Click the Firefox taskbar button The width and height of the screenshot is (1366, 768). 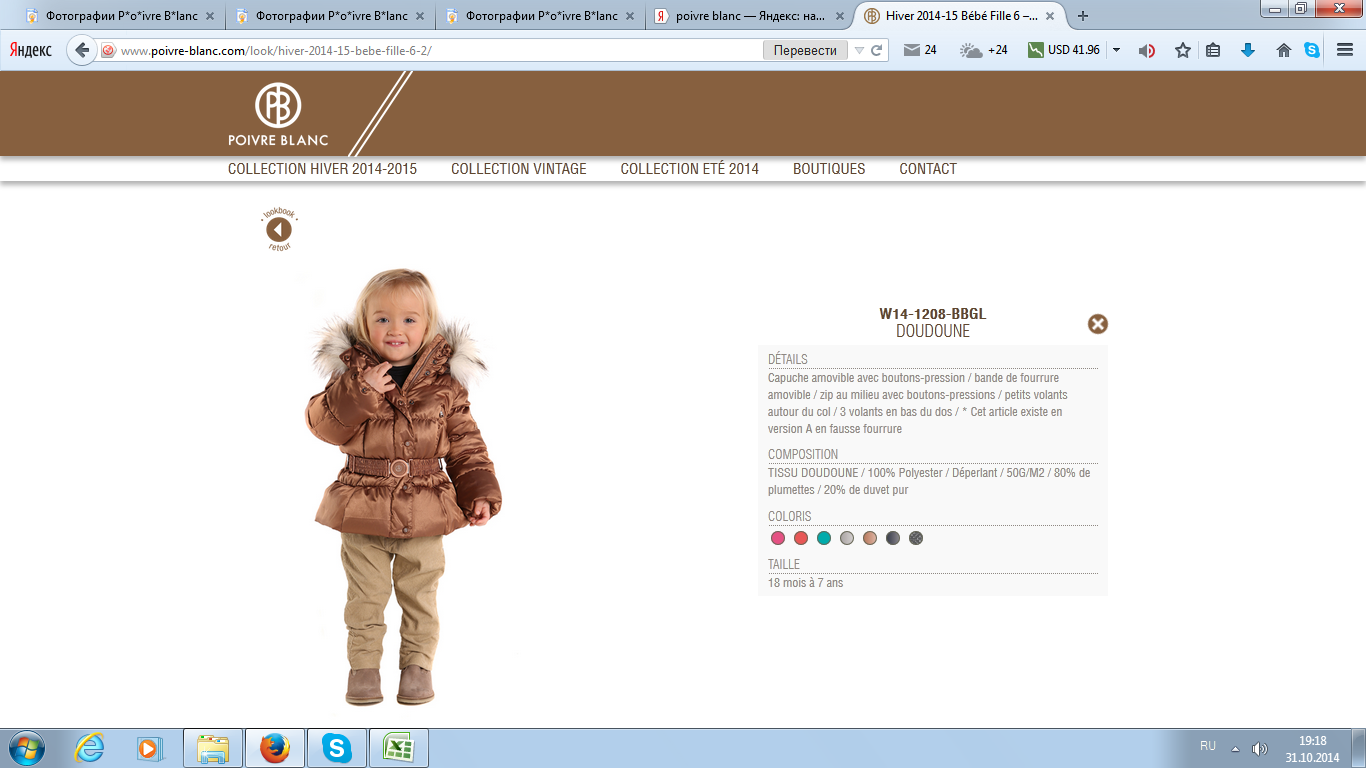[275, 748]
